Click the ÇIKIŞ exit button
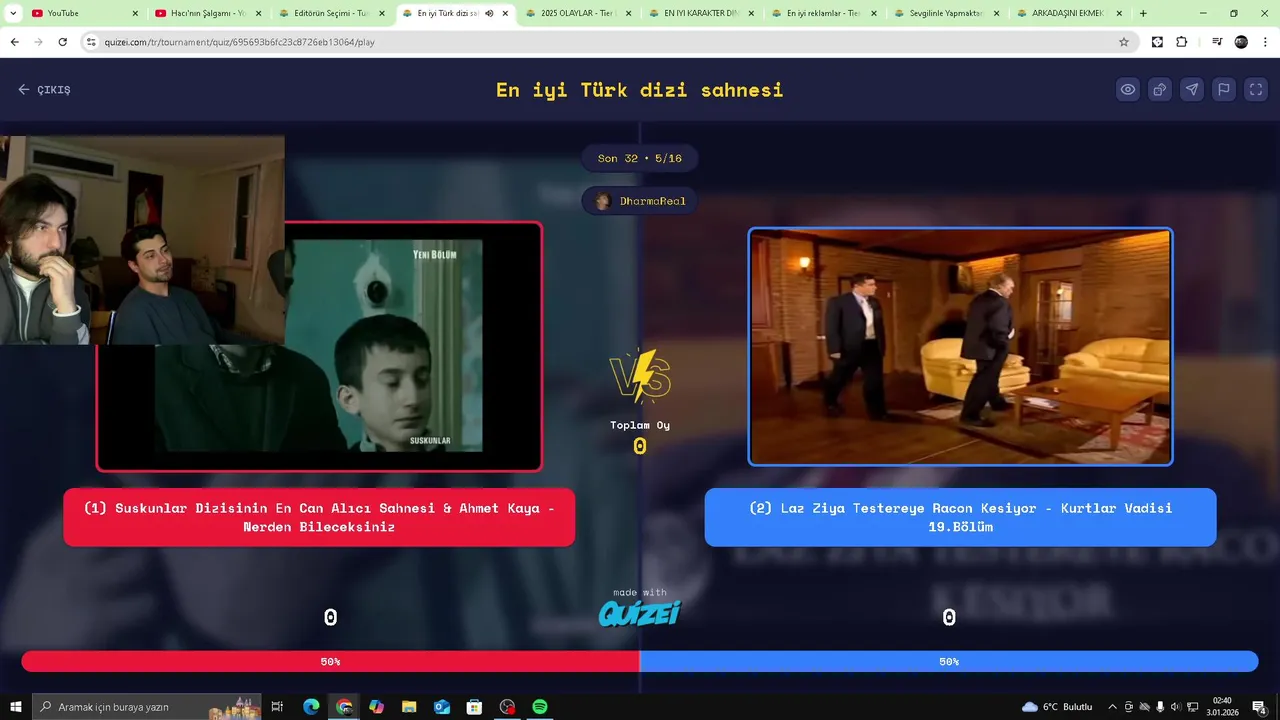Image resolution: width=1280 pixels, height=720 pixels. [x=44, y=89]
